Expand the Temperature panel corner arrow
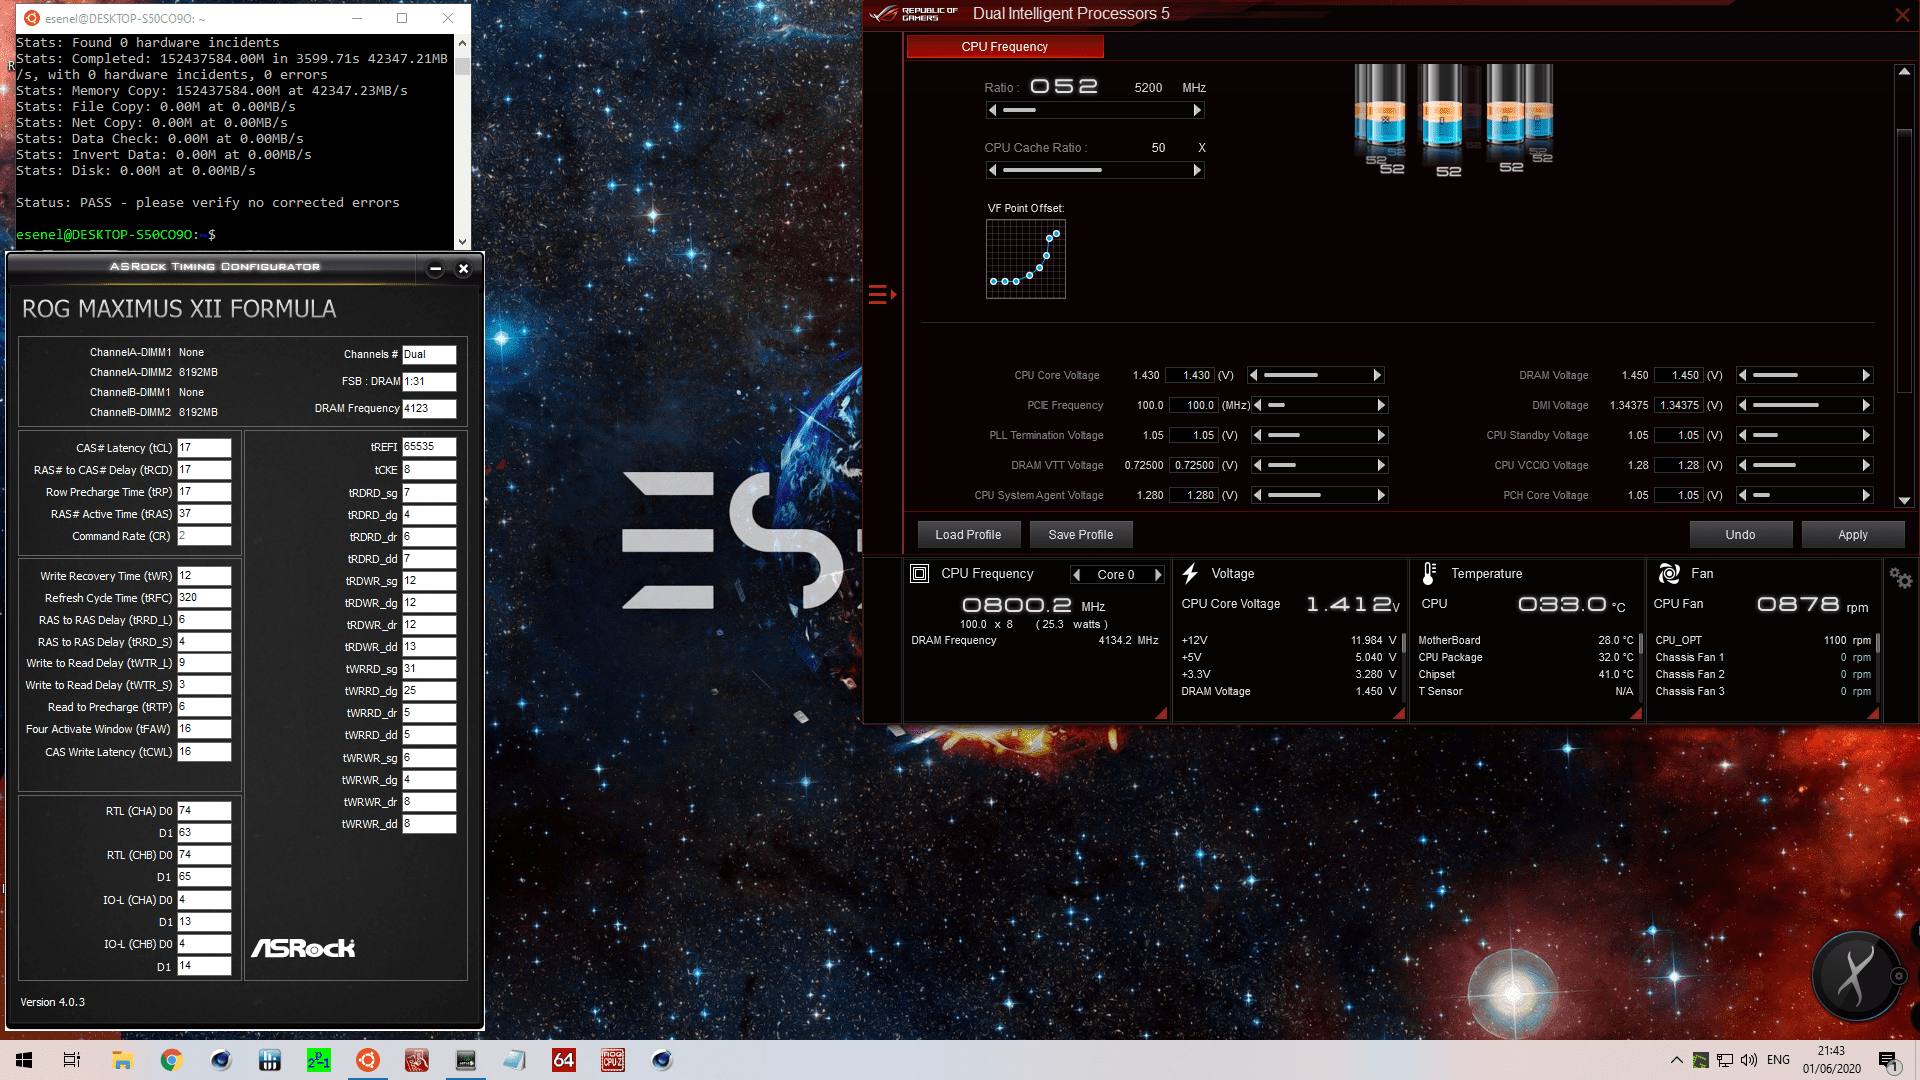 [x=1636, y=713]
